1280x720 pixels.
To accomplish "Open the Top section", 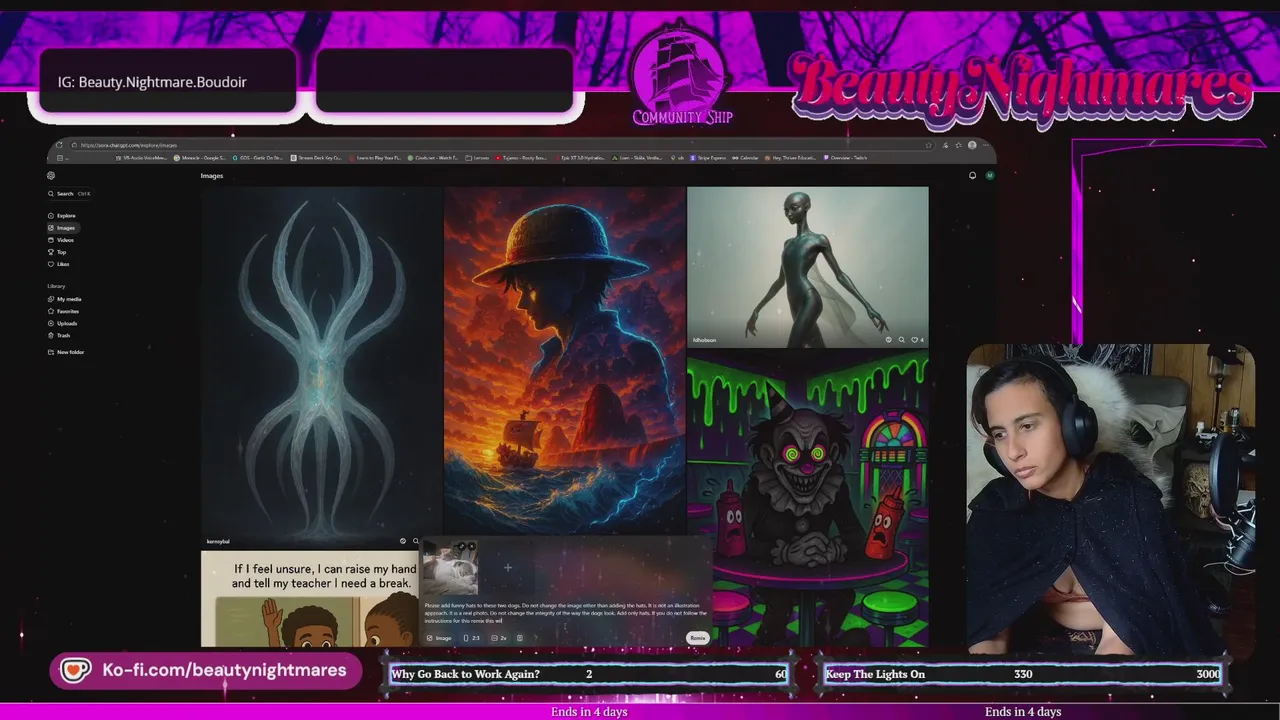I will 58,252.
